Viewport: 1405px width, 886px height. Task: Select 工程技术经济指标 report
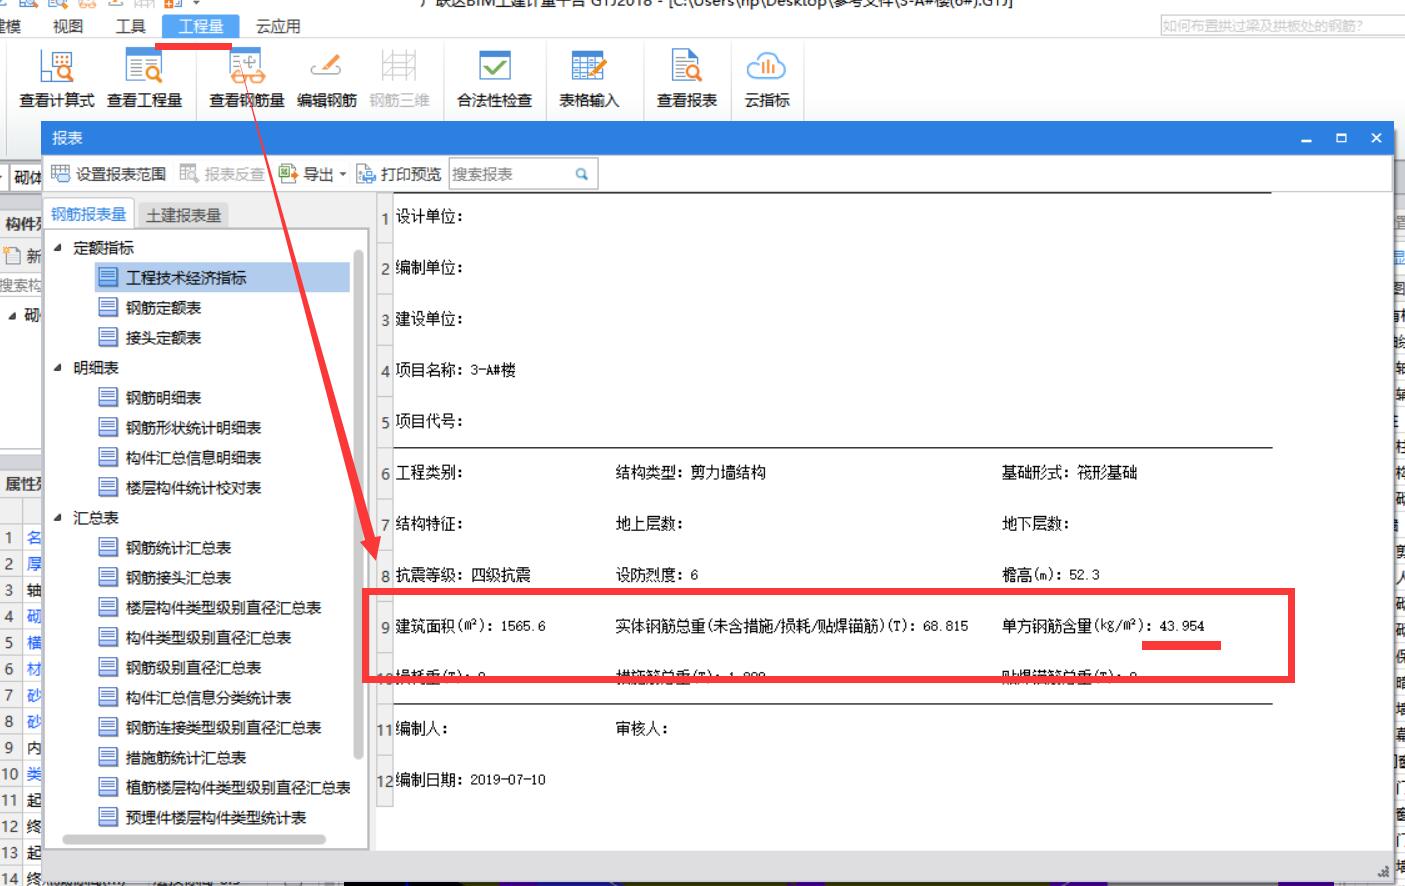click(x=222, y=277)
